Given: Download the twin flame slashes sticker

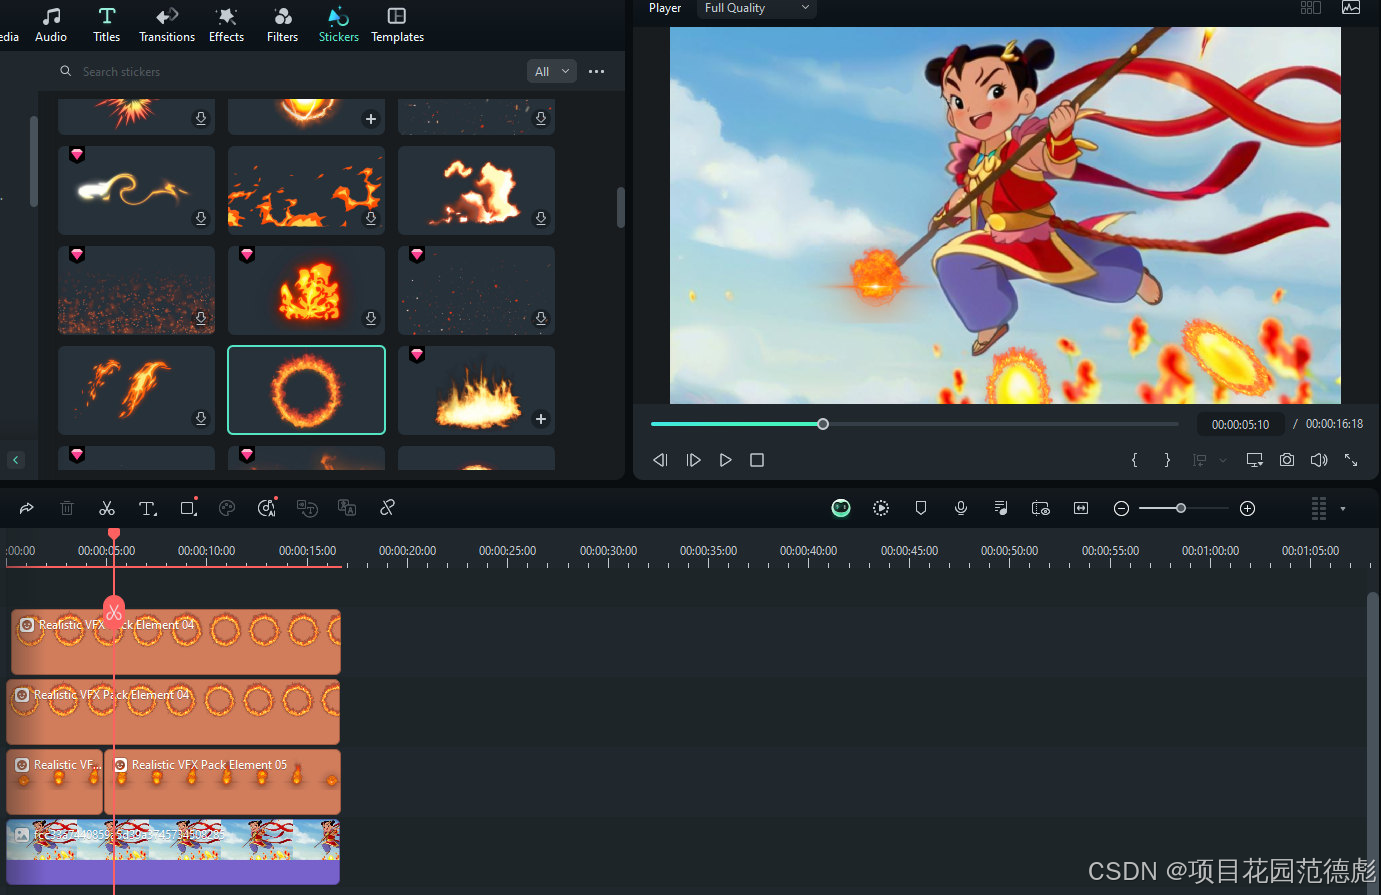Looking at the screenshot, I should [201, 418].
